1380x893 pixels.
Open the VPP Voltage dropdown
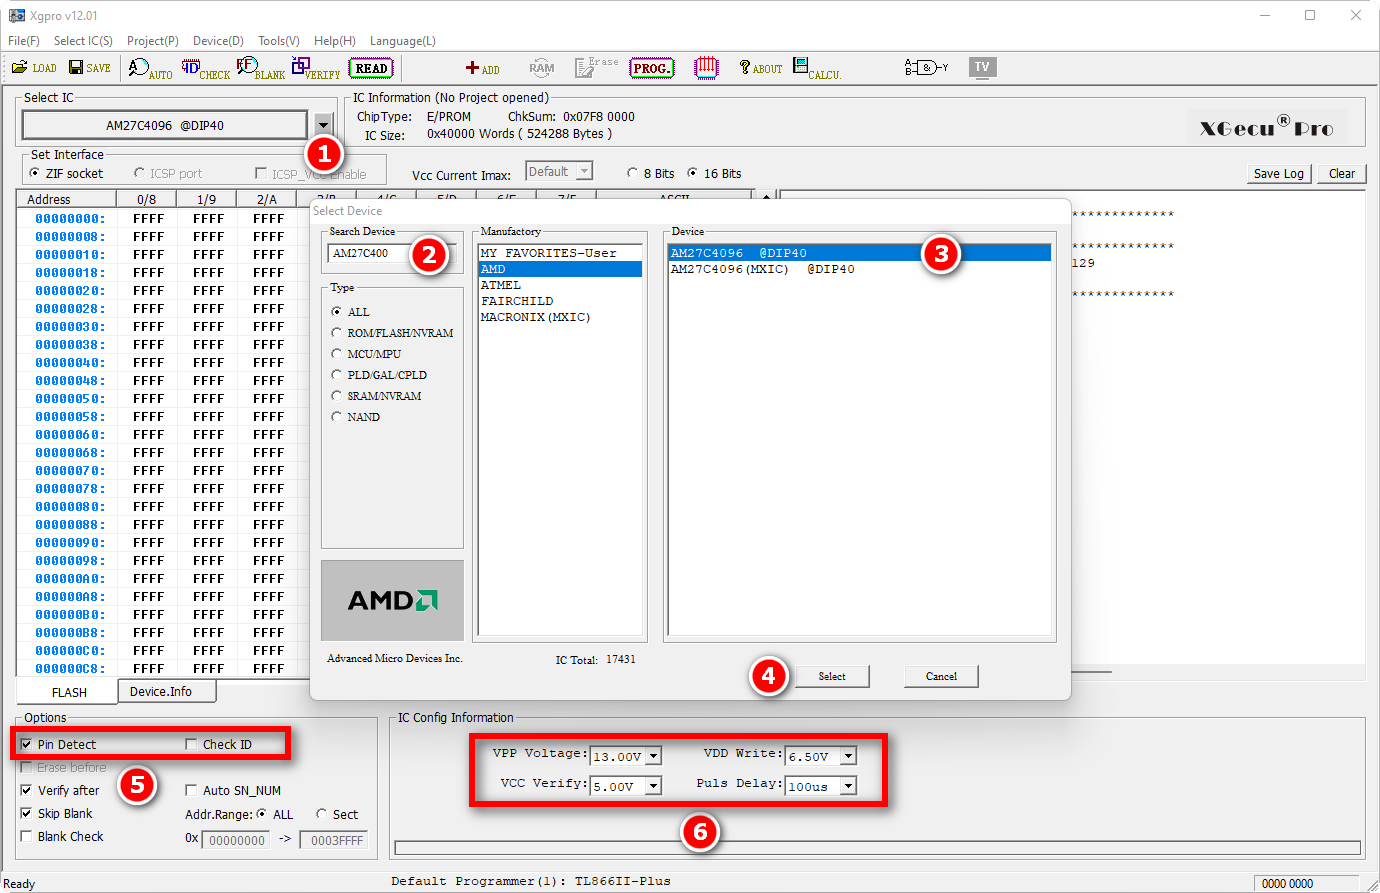(653, 756)
